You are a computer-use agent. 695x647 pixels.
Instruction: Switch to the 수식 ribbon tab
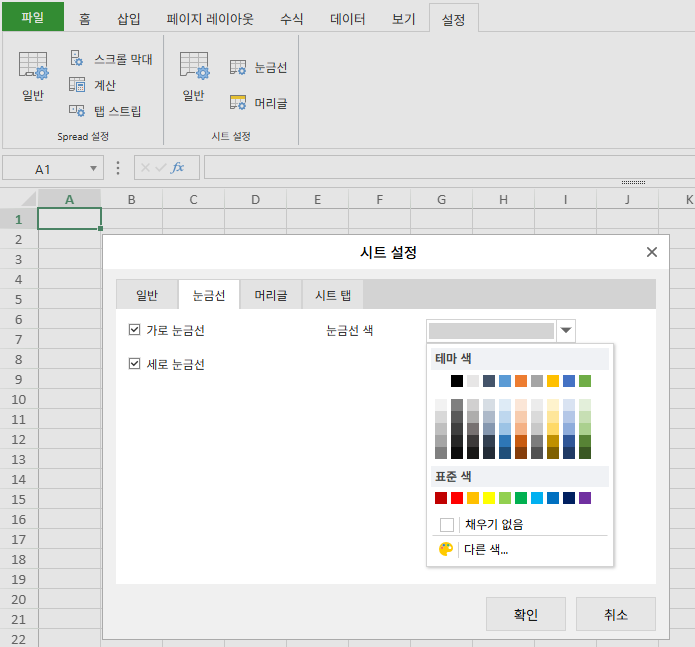pos(292,19)
